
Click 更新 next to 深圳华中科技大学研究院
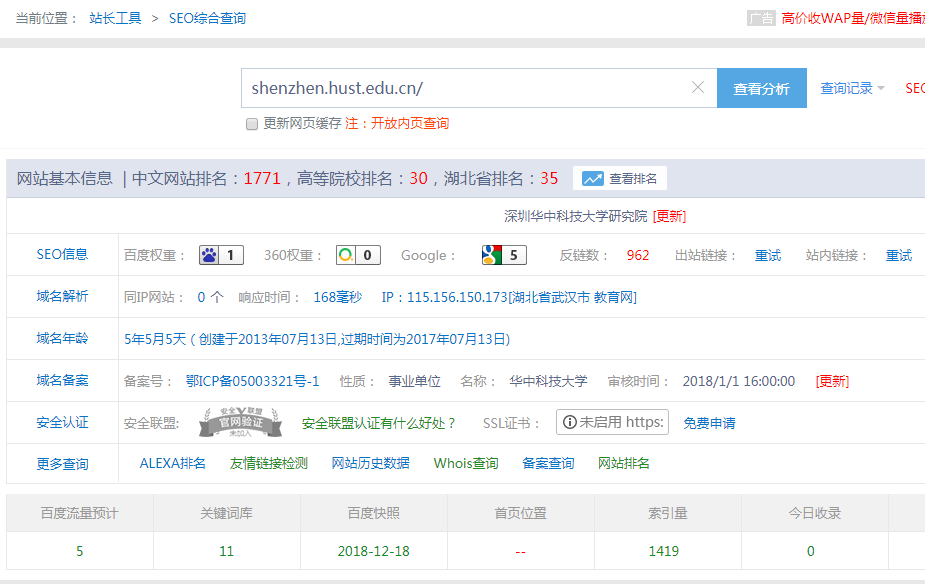[670, 216]
